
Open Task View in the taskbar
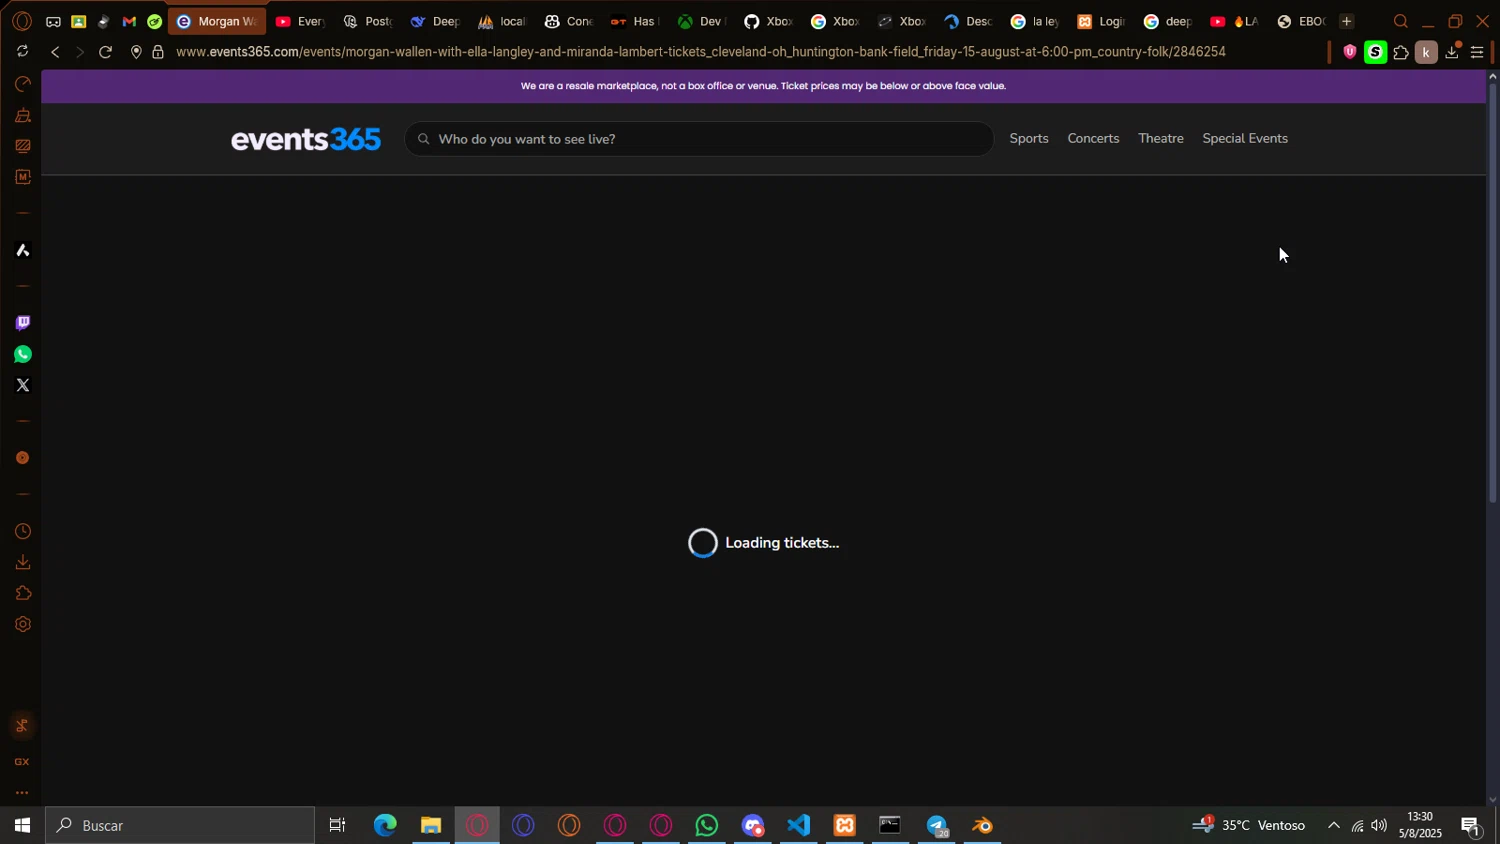[338, 825]
